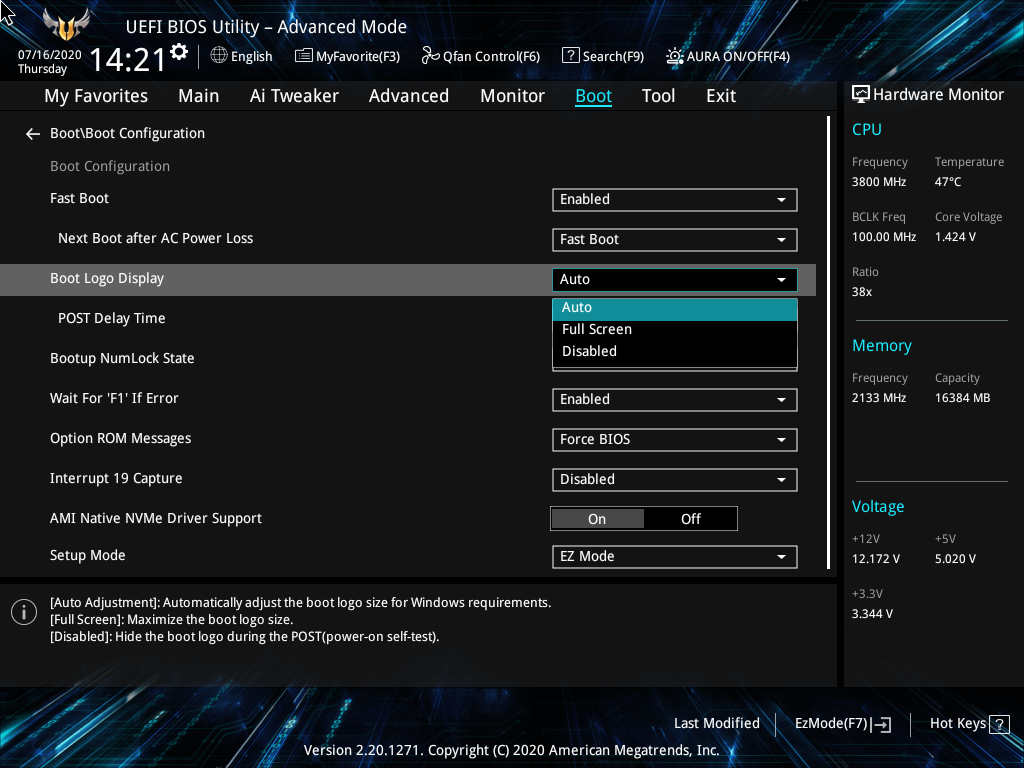Click the CPU section heading
Viewport: 1024px width, 768px height.
(x=867, y=130)
